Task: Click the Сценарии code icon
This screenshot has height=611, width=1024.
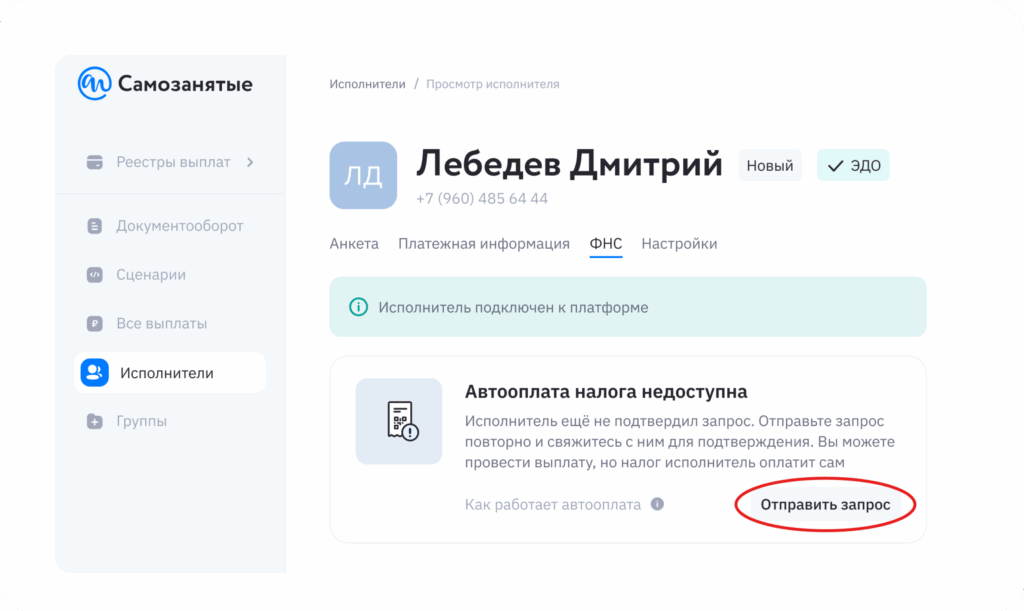Action: [95, 275]
